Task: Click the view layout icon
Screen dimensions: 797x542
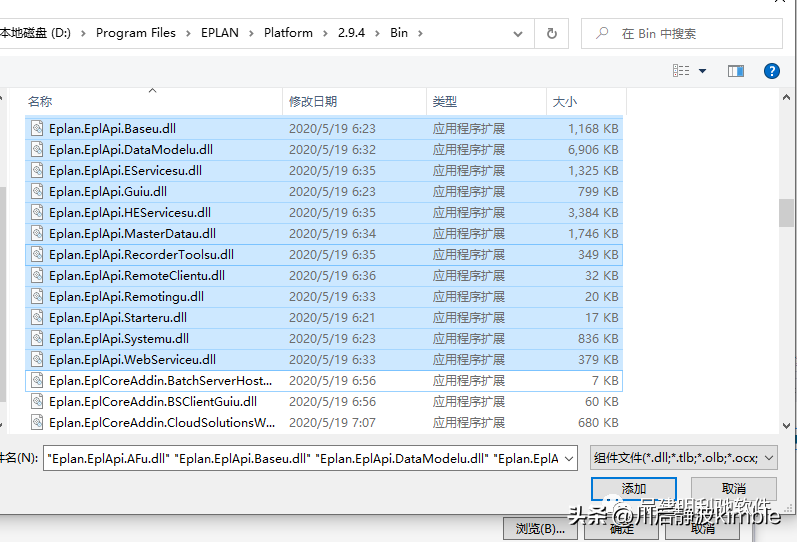Action: (682, 71)
